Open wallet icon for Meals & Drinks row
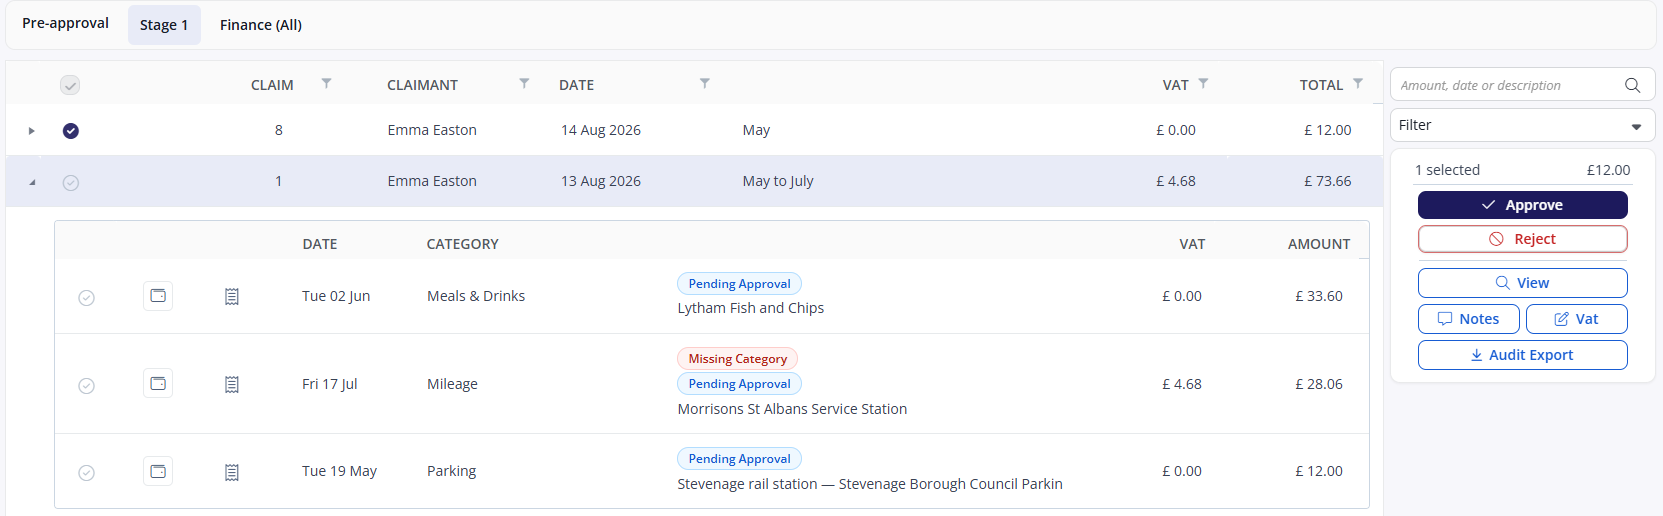Screen dimensions: 1663x516 coord(158,296)
